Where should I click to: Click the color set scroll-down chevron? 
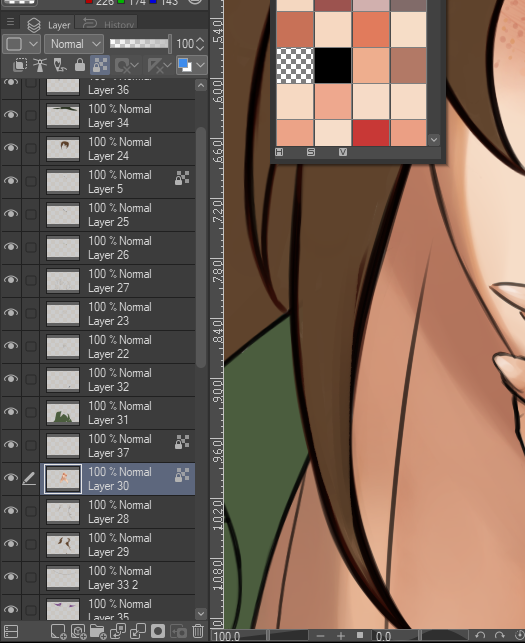[434, 140]
